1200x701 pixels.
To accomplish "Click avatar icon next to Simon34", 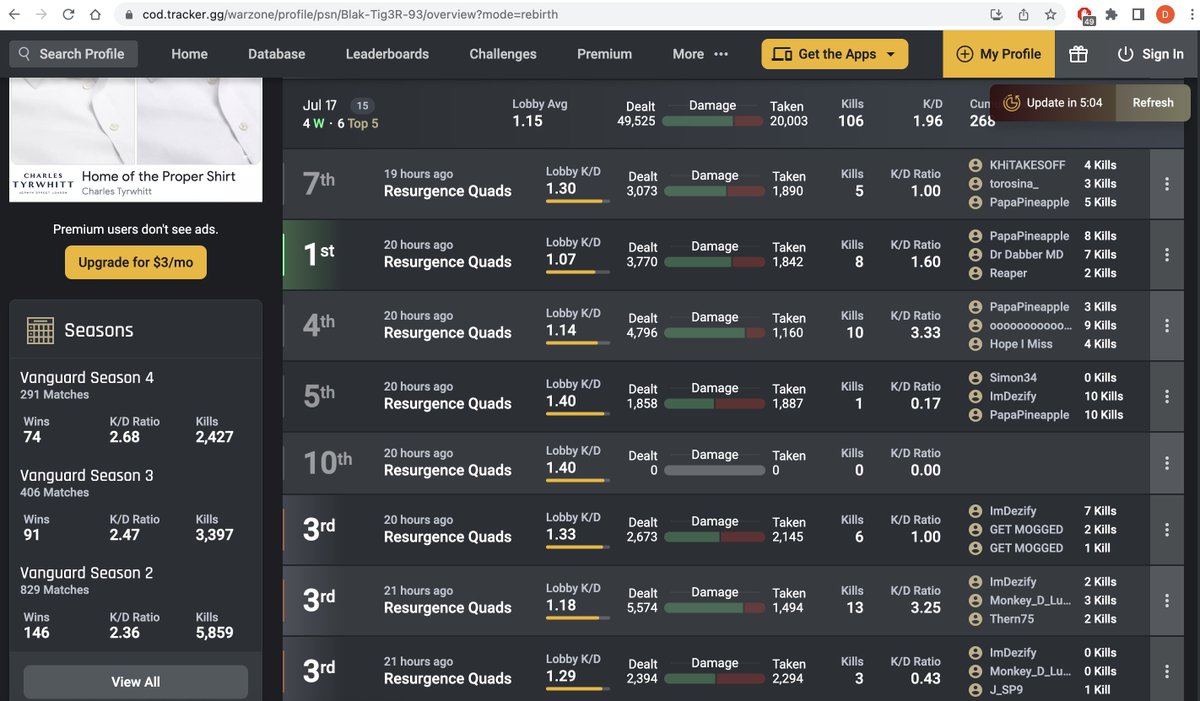I will click(975, 378).
